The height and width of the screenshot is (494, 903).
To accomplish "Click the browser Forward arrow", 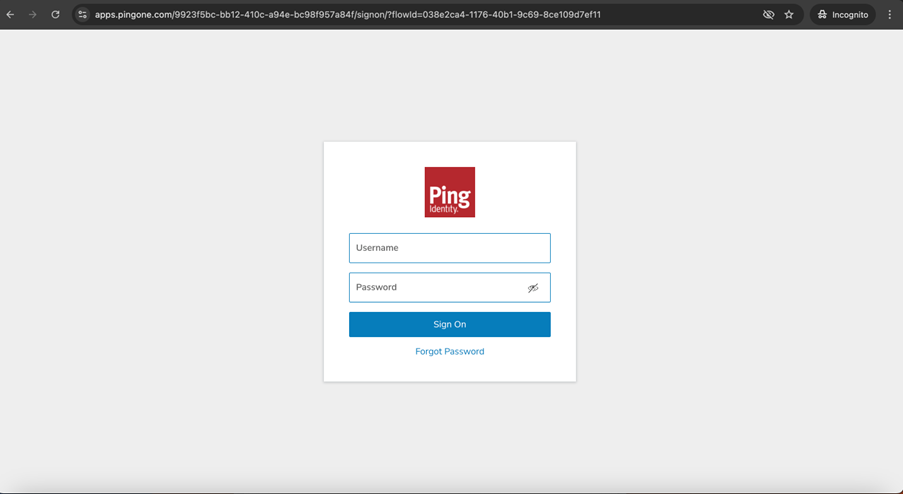I will [33, 15].
